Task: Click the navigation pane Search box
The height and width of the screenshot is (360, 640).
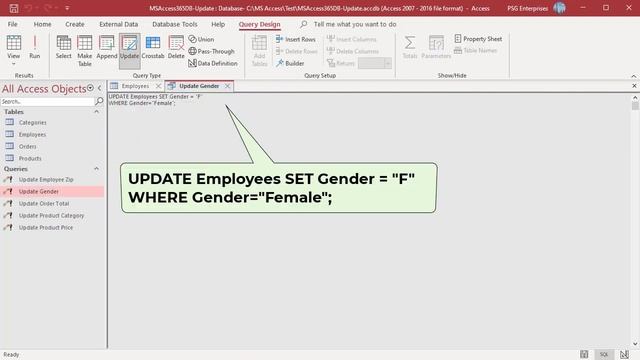Action: (47, 101)
